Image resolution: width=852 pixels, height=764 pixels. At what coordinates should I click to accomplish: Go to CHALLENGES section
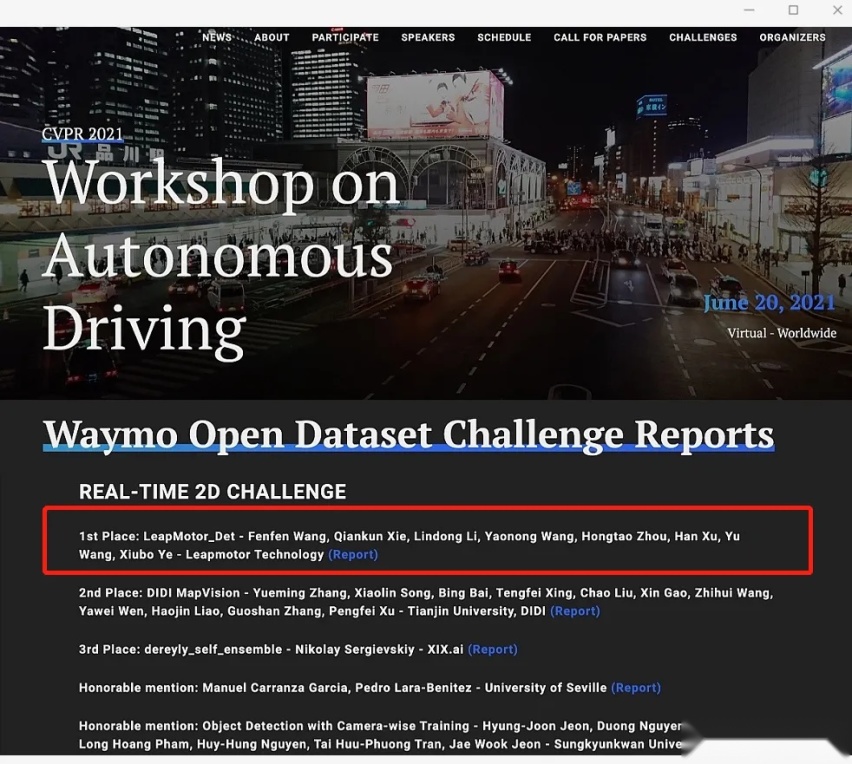point(703,37)
